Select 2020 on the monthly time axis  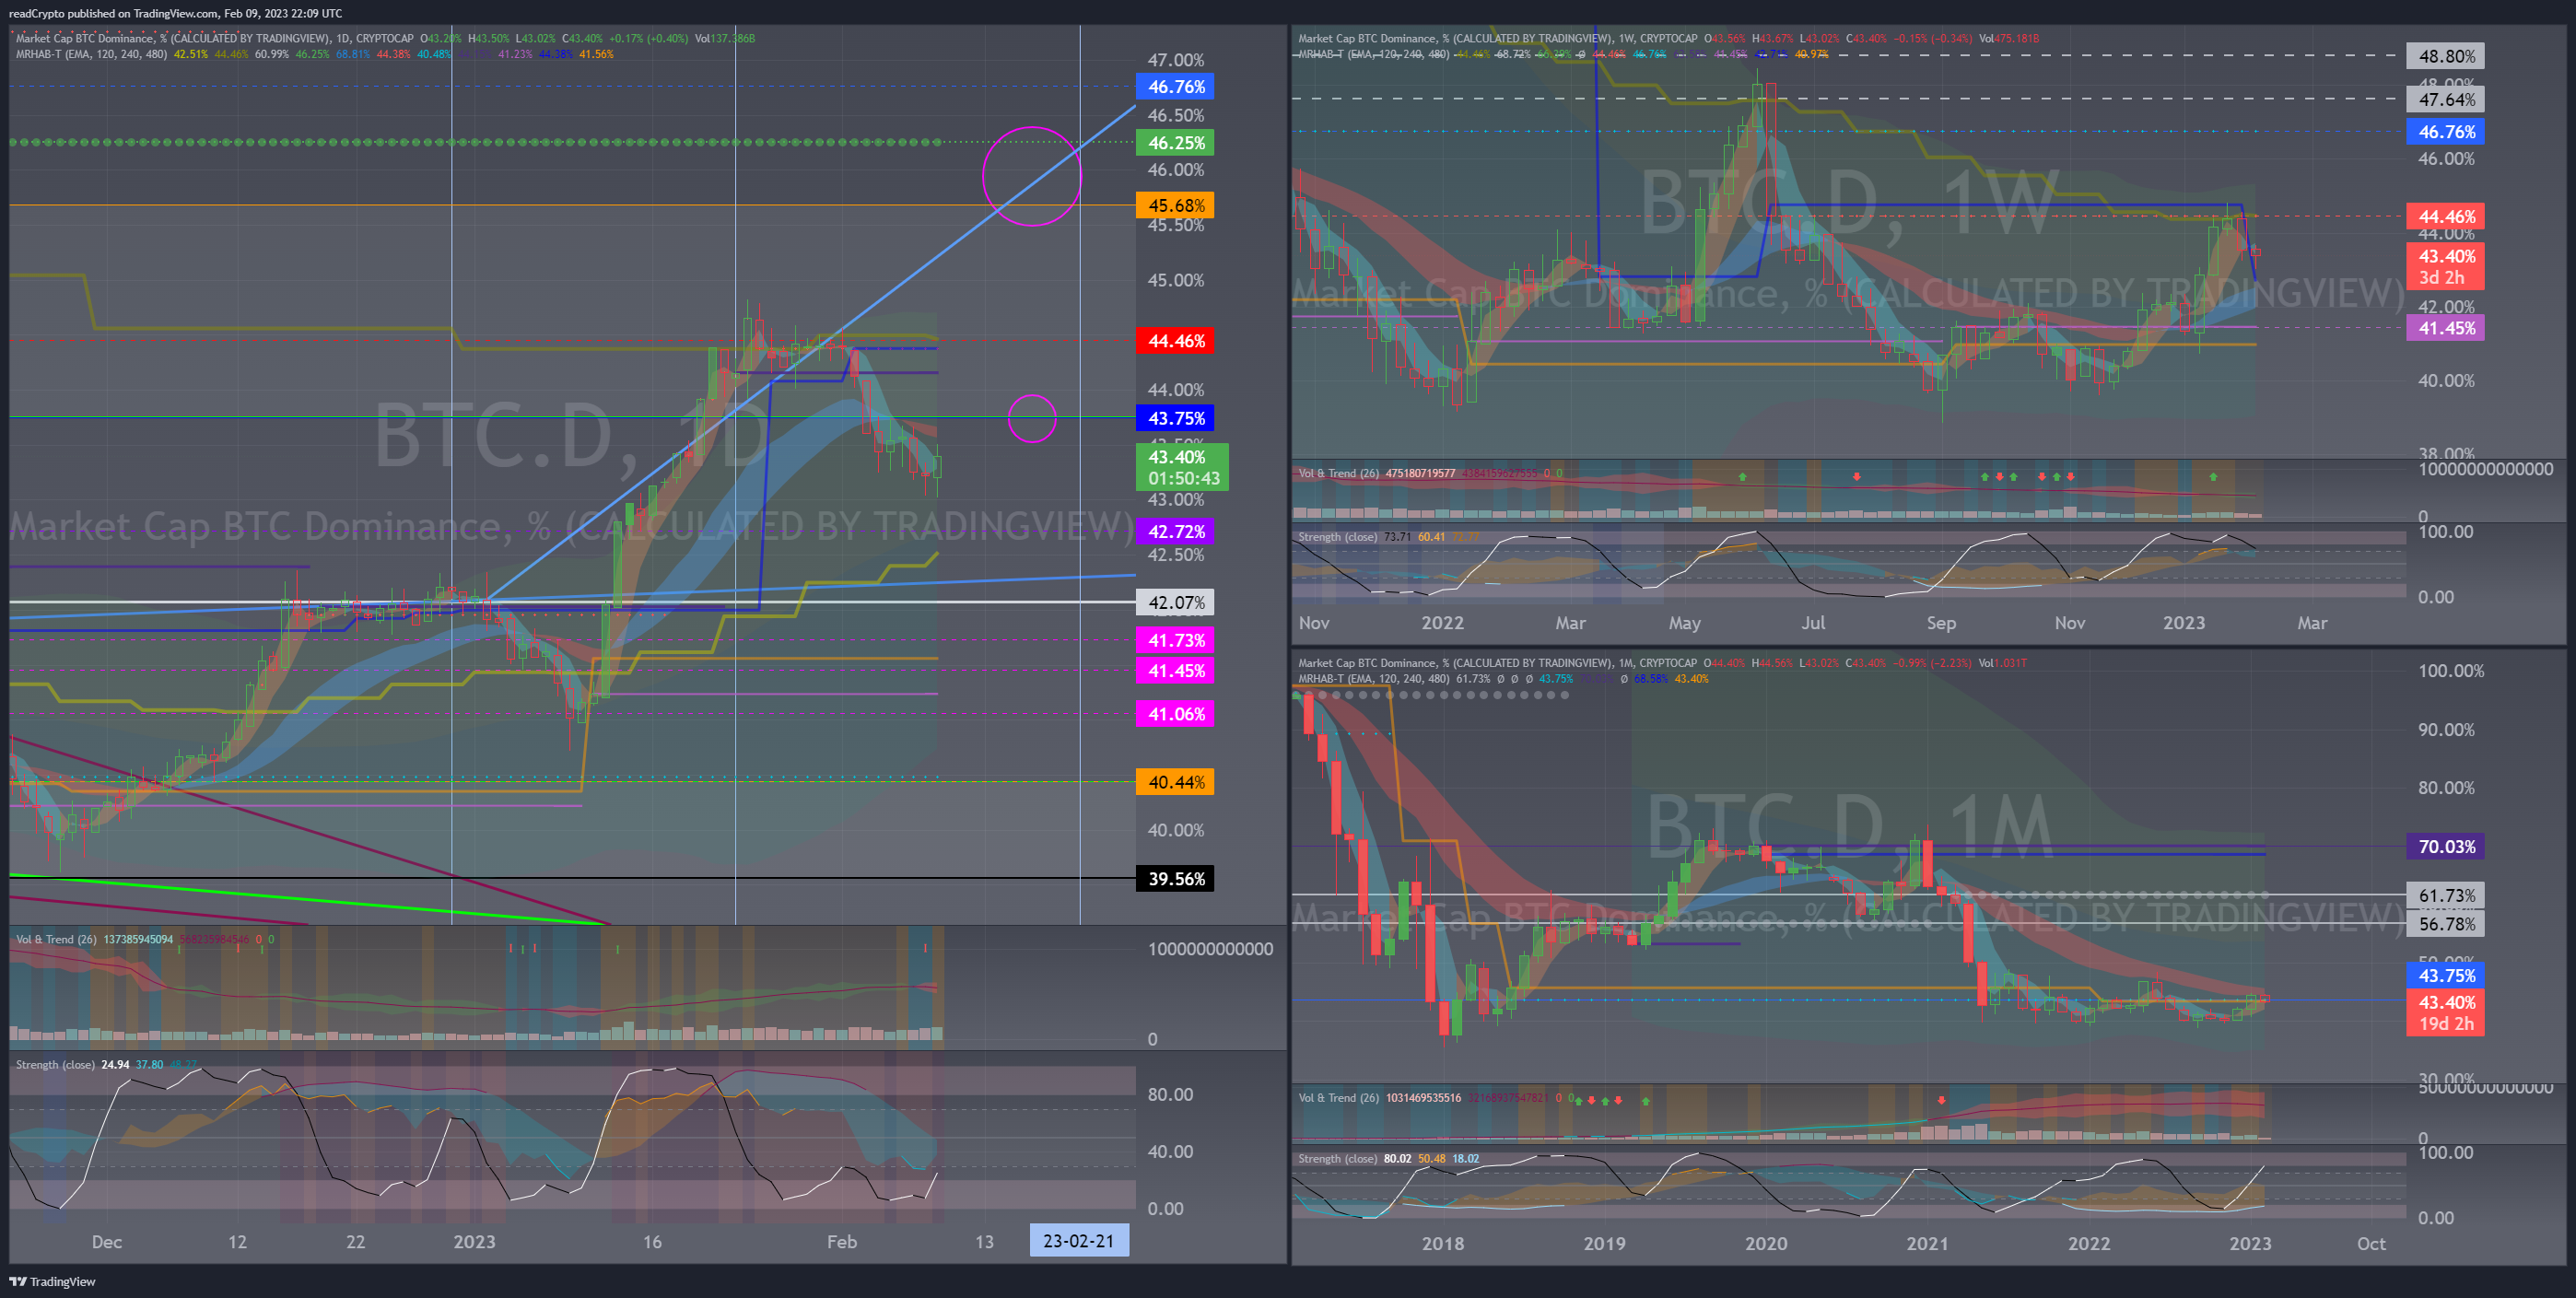point(1765,1244)
